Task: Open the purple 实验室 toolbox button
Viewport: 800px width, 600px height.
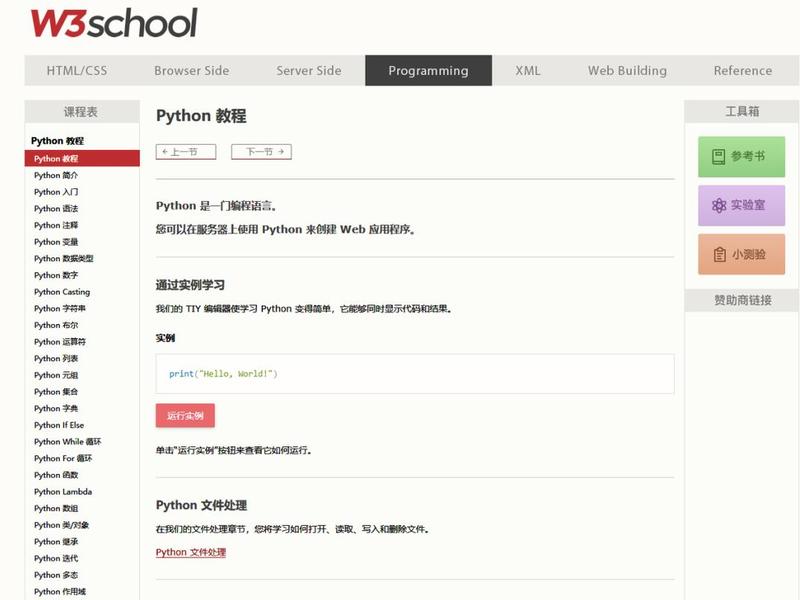Action: tap(741, 206)
